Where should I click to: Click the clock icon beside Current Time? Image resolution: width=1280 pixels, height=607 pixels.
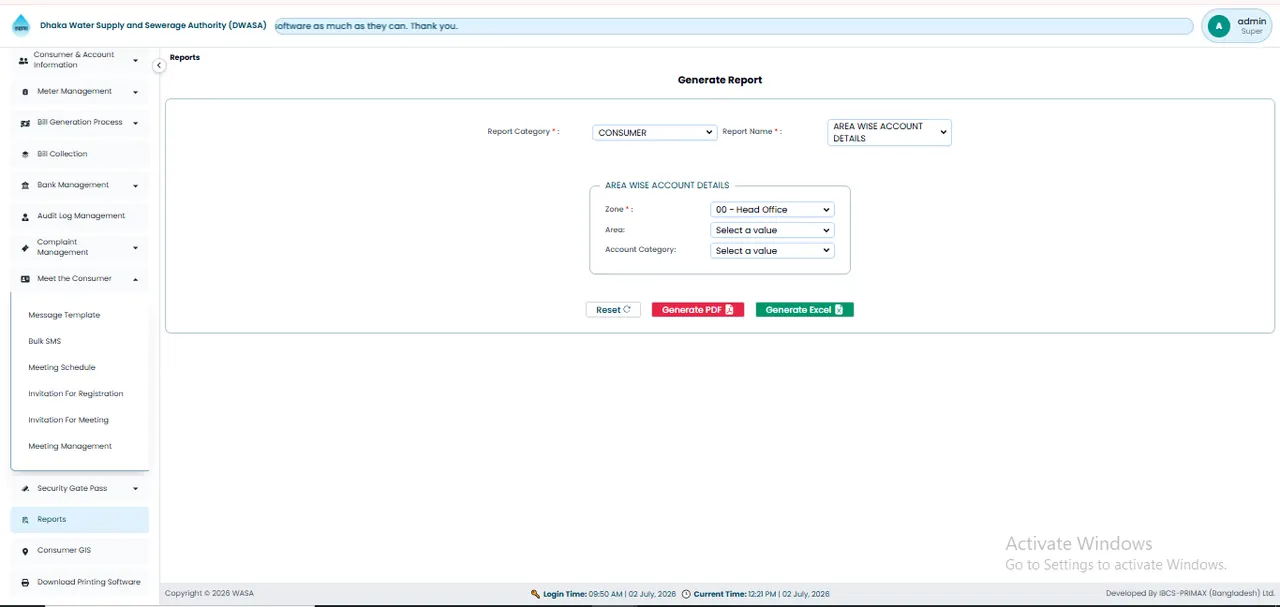686,594
